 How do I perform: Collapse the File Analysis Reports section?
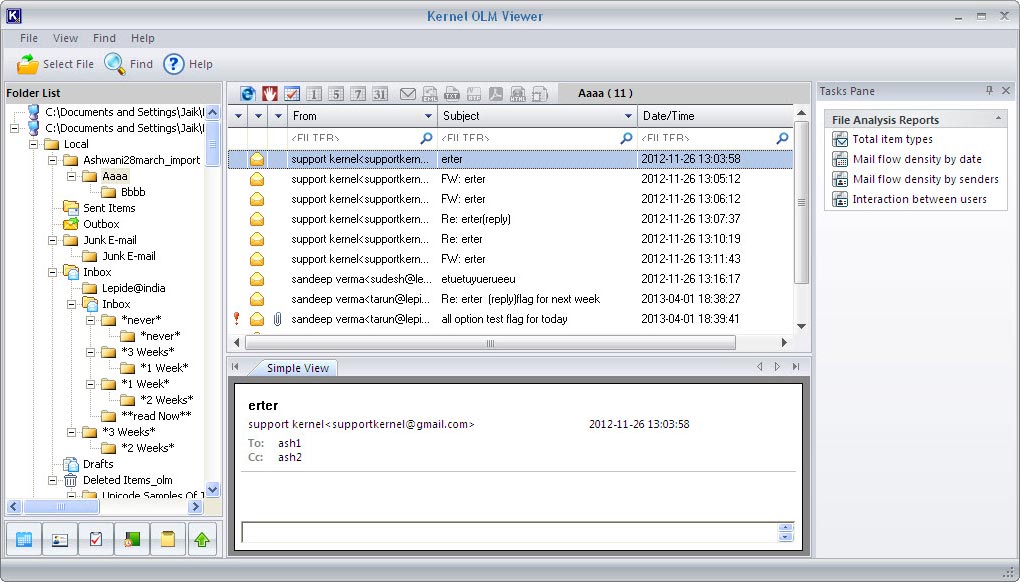pos(998,118)
